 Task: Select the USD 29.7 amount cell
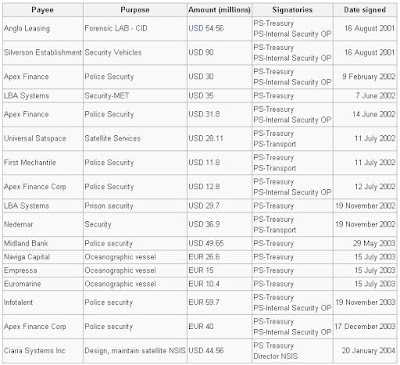pos(219,206)
